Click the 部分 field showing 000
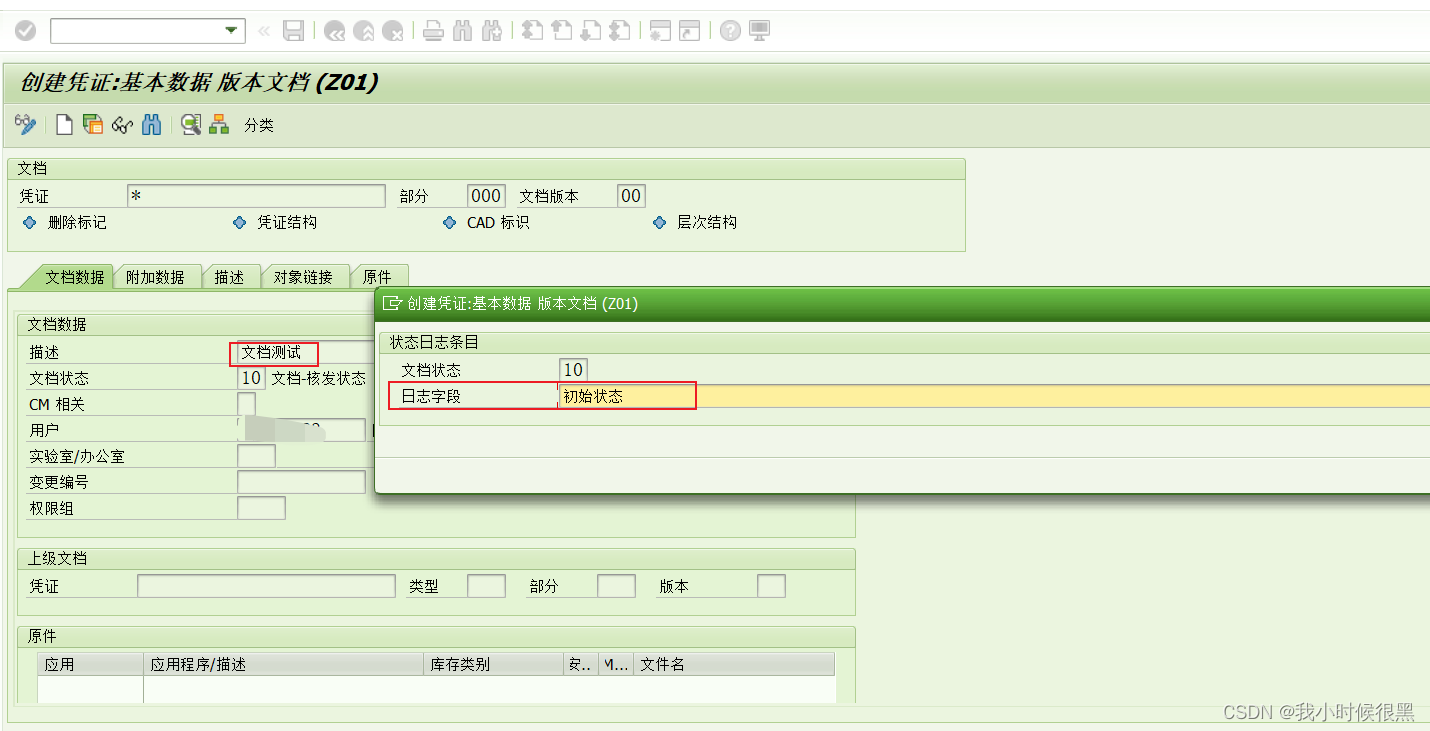The image size is (1430, 731). click(x=486, y=196)
